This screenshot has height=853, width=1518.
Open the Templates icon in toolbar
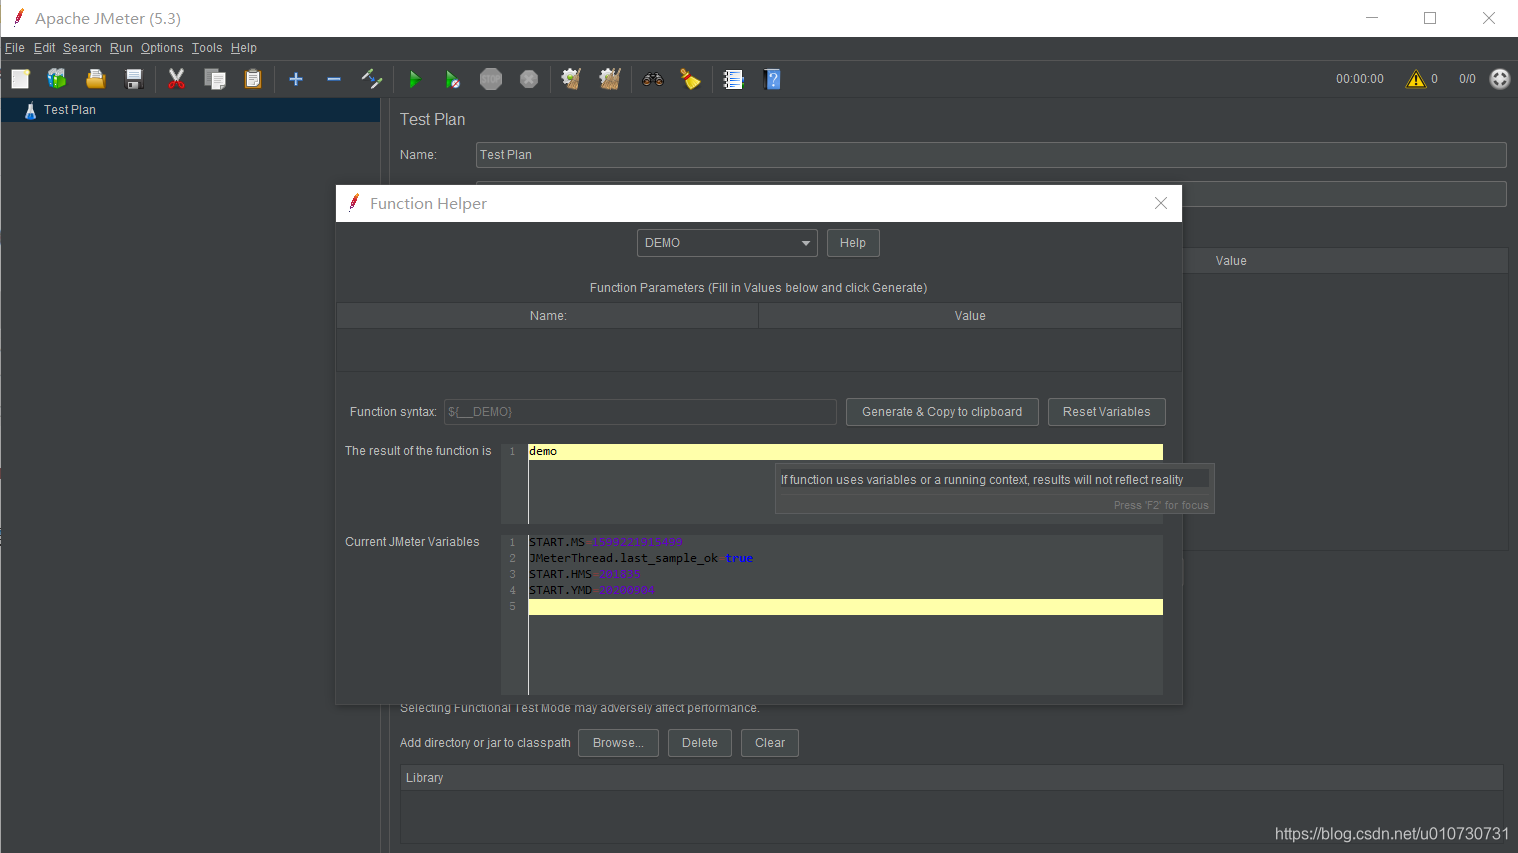57,79
